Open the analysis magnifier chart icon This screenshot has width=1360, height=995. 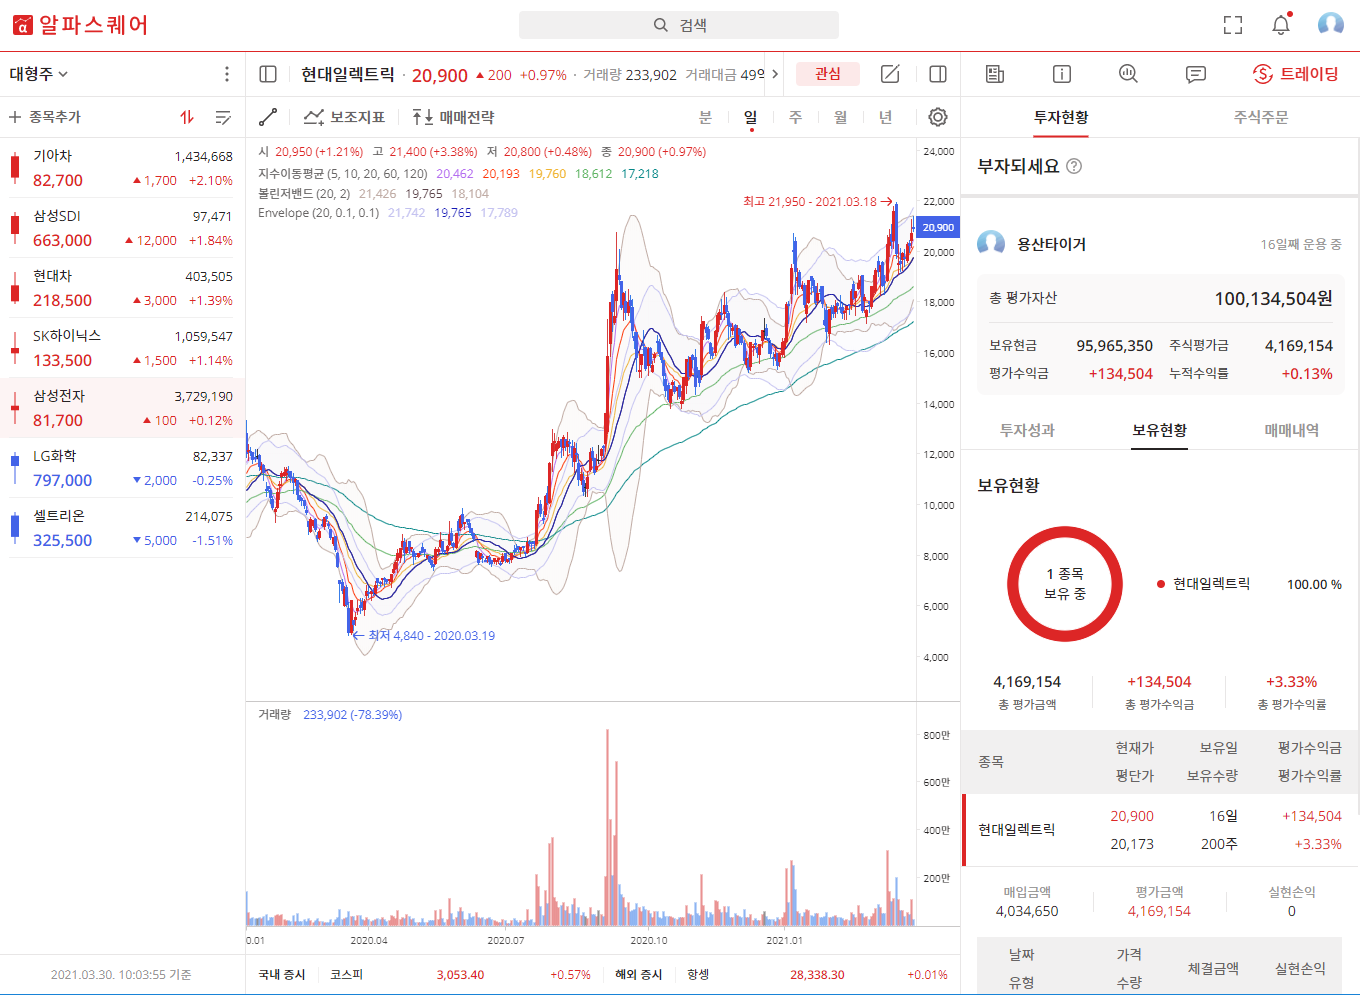point(1128,74)
